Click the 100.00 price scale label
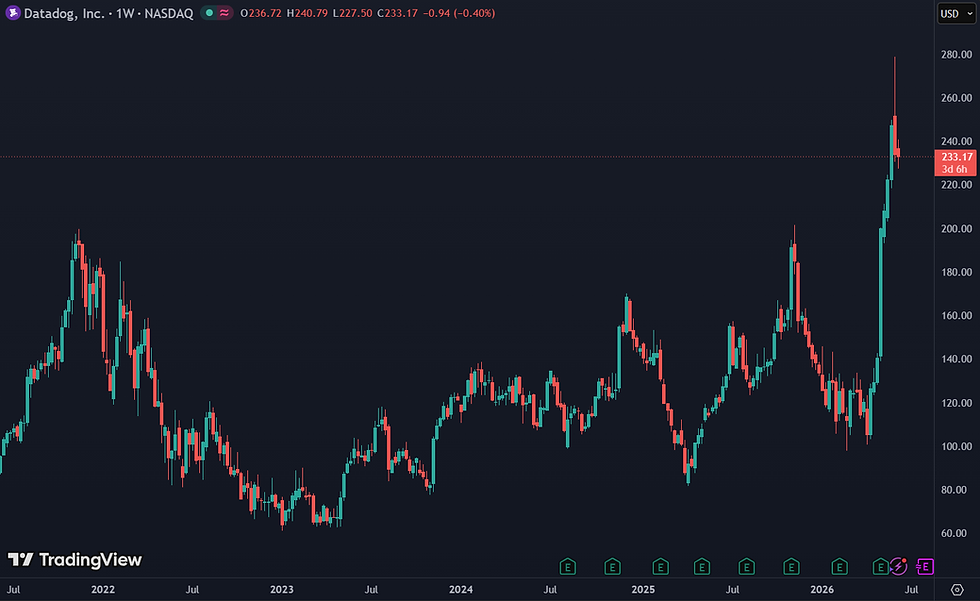 click(x=956, y=446)
